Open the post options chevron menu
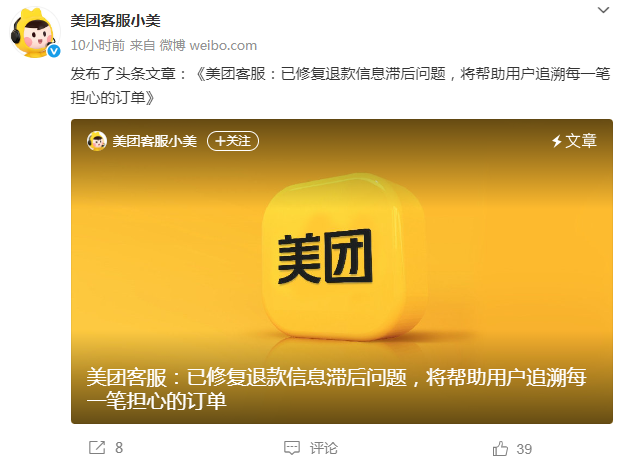 [x=603, y=10]
